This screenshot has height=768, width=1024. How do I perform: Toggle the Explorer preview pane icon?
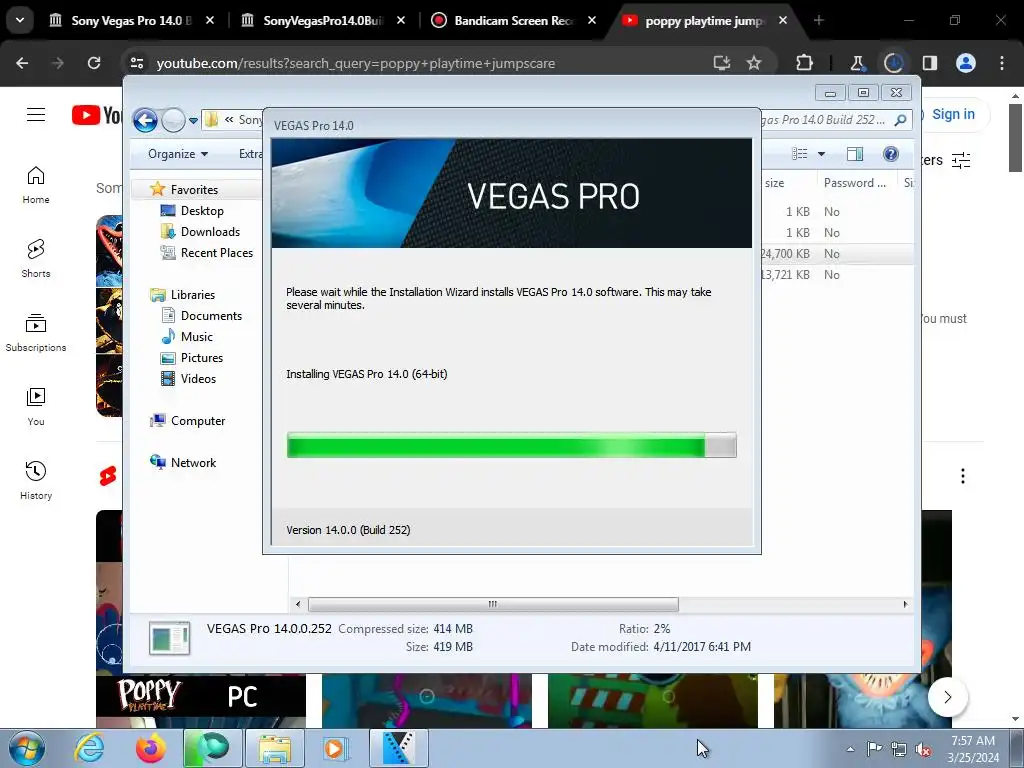pyautogui.click(x=855, y=154)
